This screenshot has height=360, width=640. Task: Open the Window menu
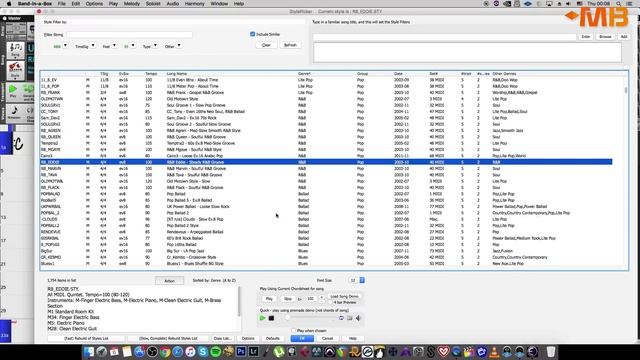point(219,4)
